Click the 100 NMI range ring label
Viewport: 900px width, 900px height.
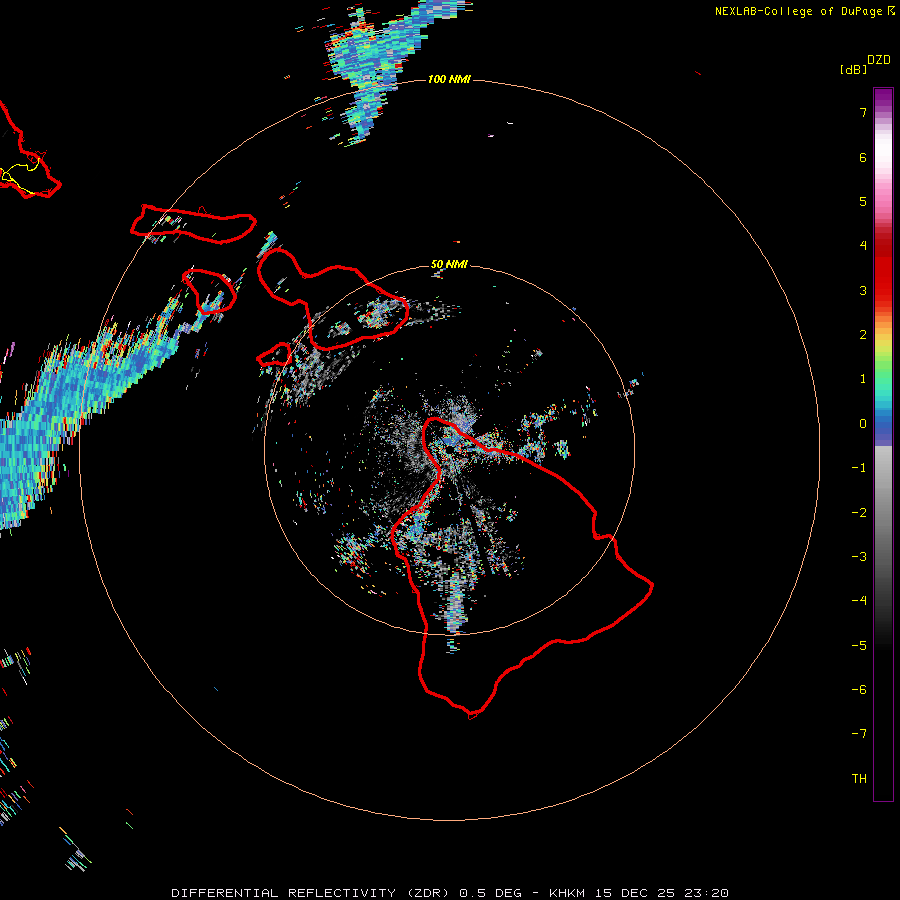[449, 79]
